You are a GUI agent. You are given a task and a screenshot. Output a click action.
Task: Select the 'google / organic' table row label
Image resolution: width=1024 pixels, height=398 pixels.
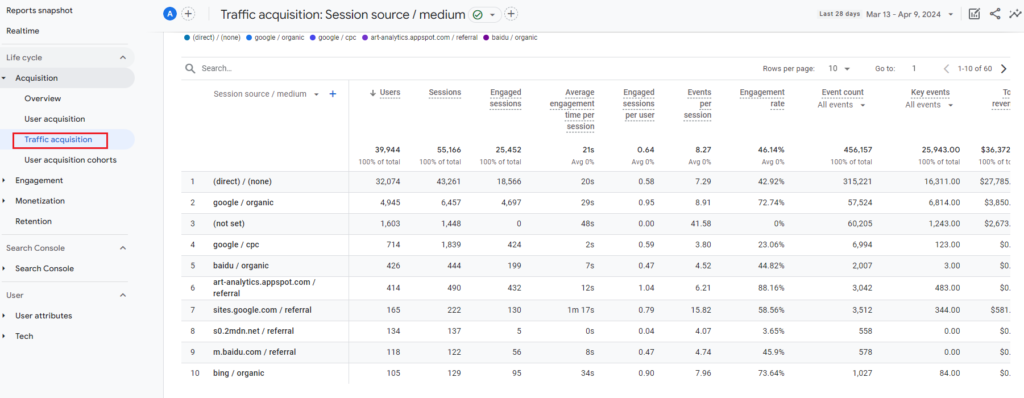click(243, 203)
